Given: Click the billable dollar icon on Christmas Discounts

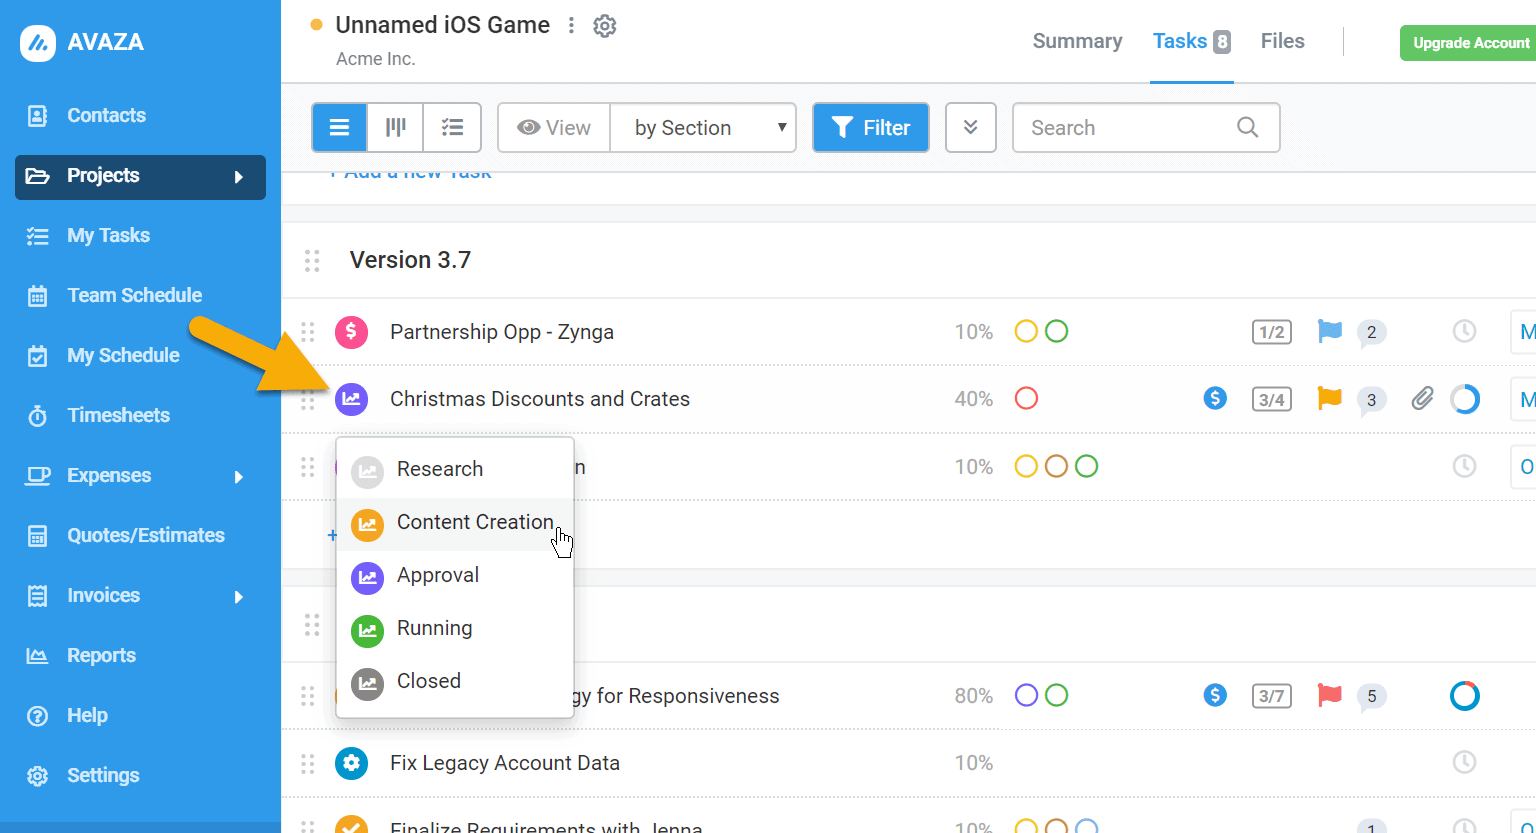Looking at the screenshot, I should [1215, 398].
